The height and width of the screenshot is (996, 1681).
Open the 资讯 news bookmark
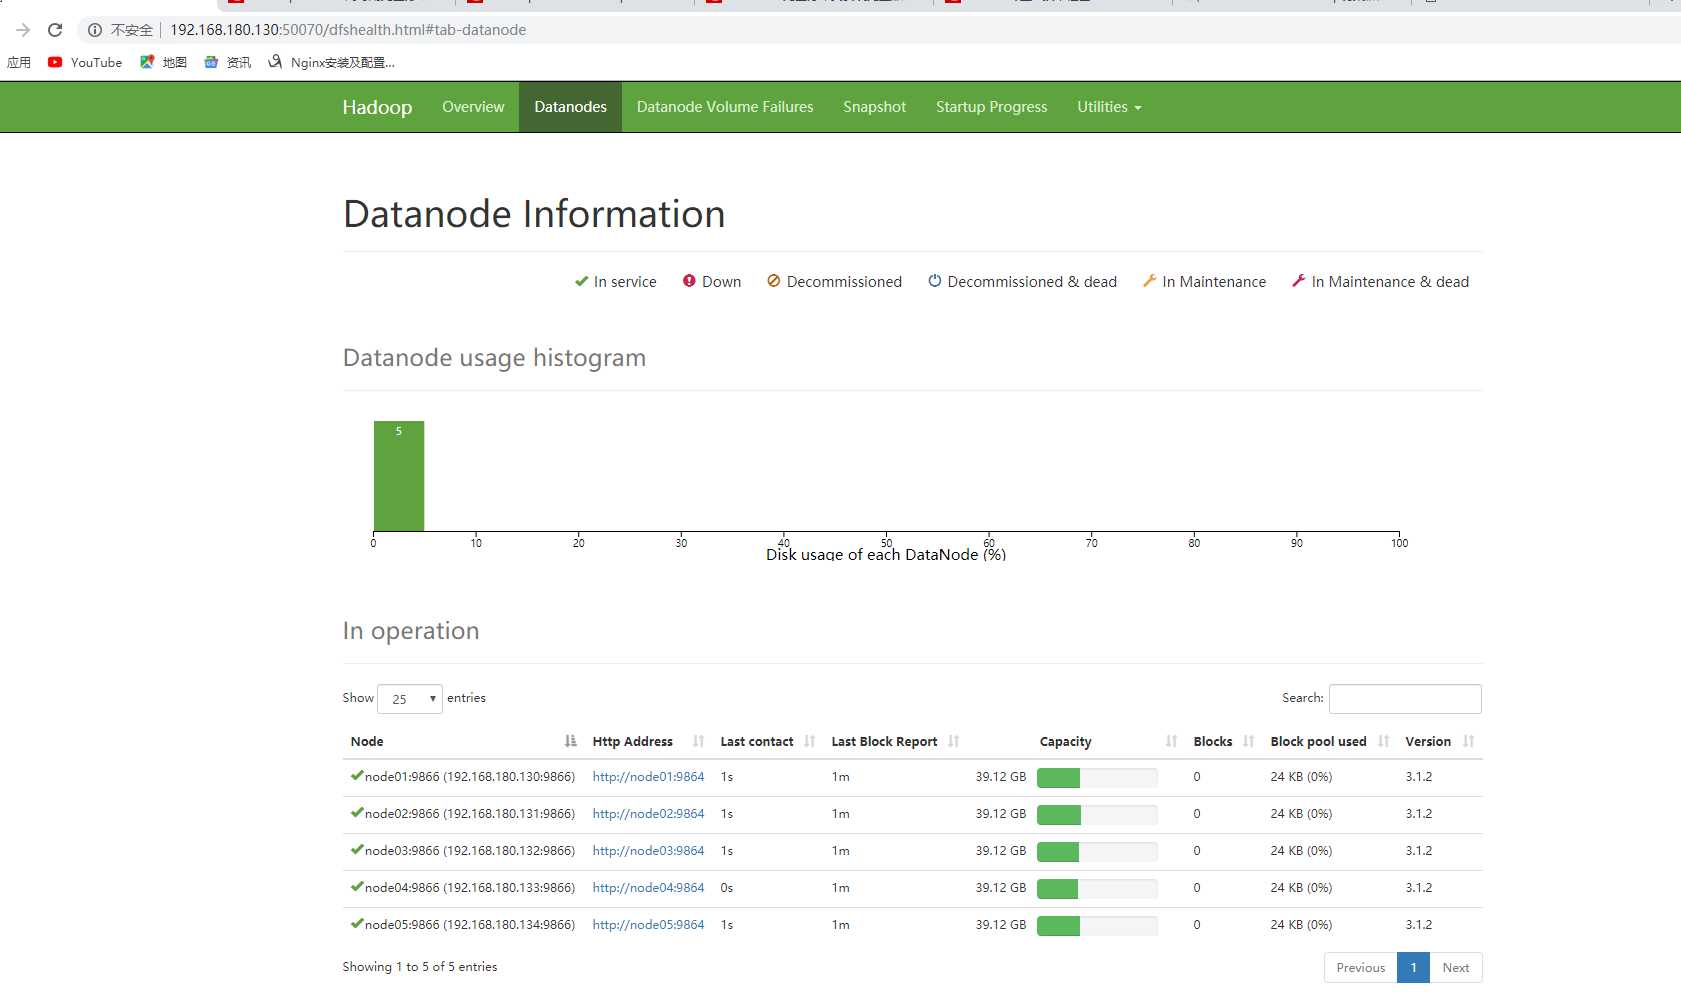pyautogui.click(x=227, y=62)
